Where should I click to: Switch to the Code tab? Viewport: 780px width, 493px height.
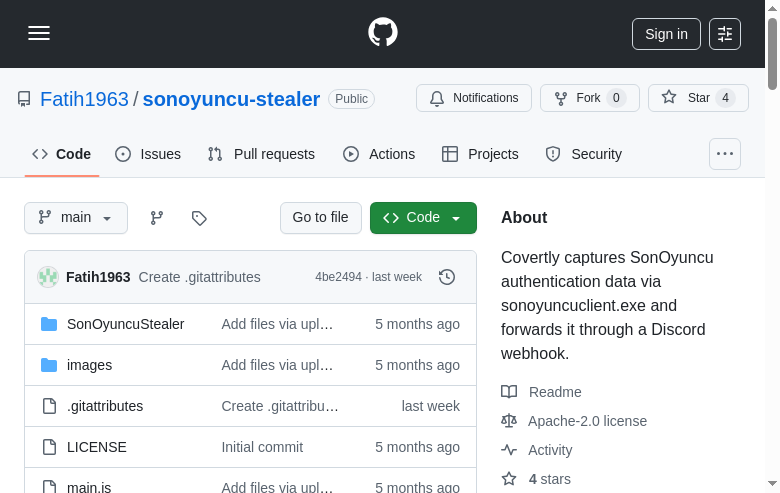pos(62,154)
